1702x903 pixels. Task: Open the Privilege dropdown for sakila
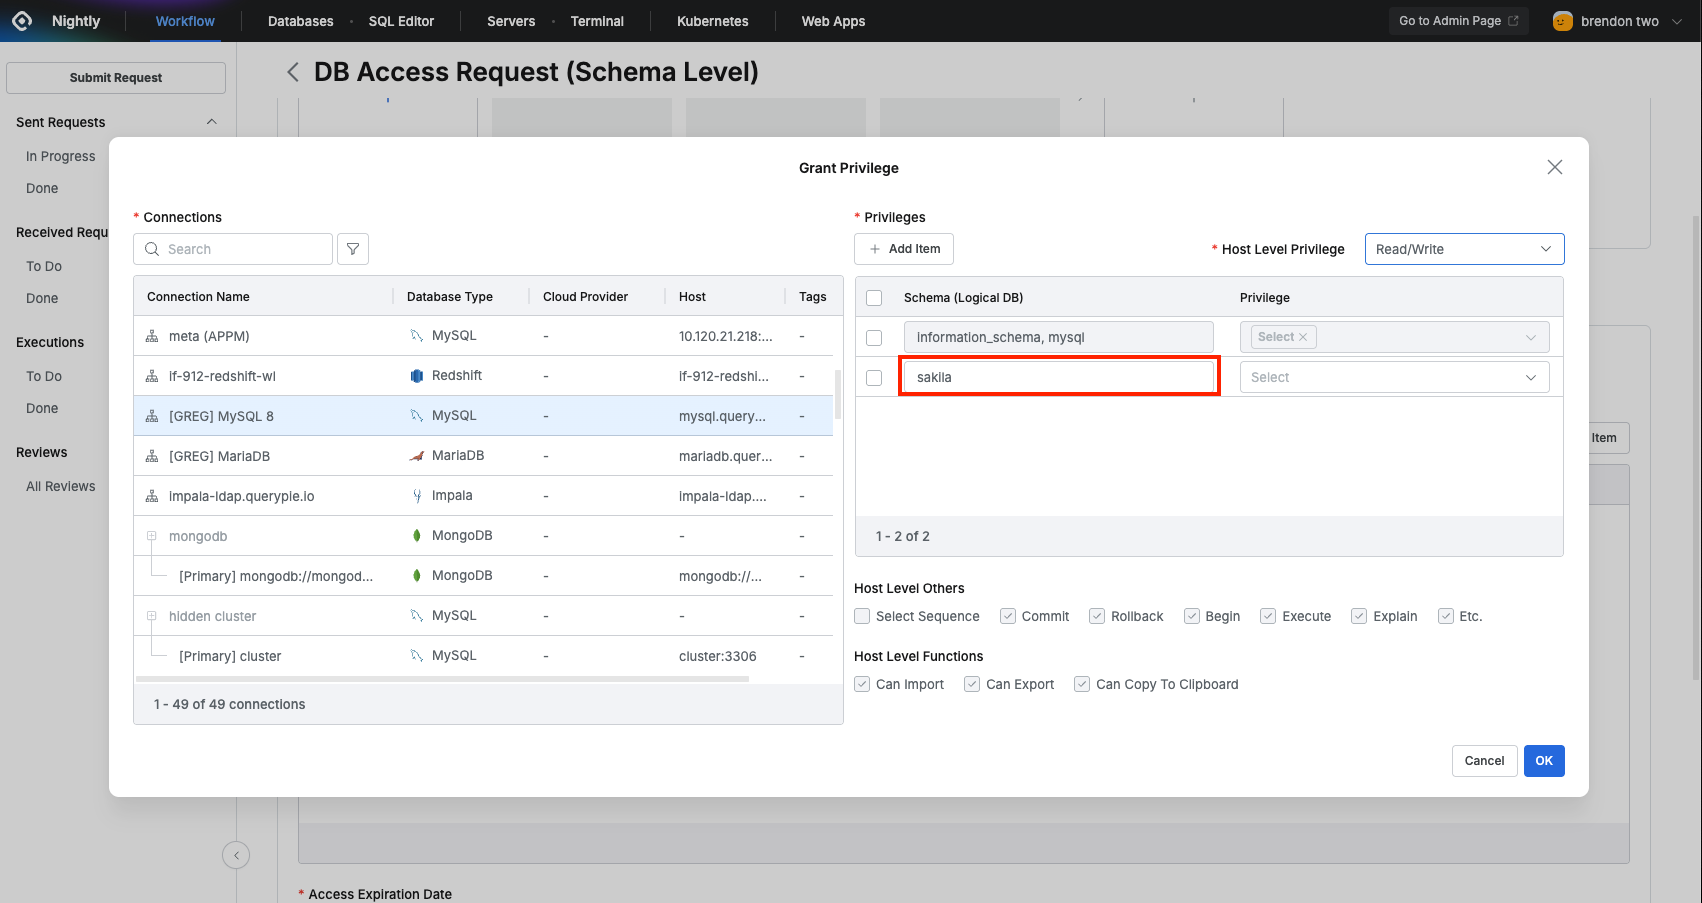(1394, 377)
